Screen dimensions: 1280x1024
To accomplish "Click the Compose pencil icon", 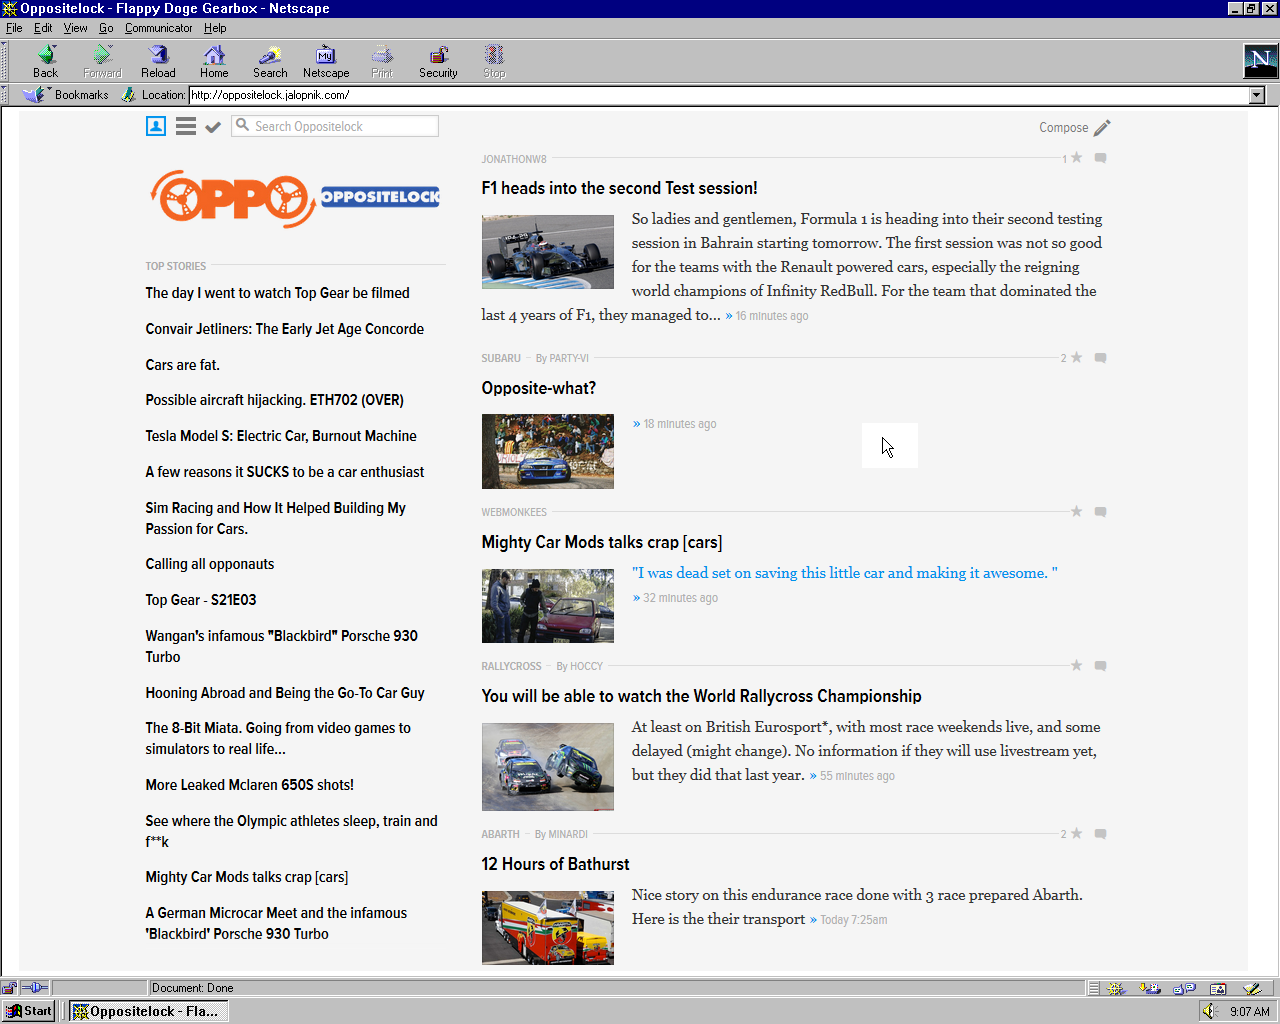I will 1102,128.
